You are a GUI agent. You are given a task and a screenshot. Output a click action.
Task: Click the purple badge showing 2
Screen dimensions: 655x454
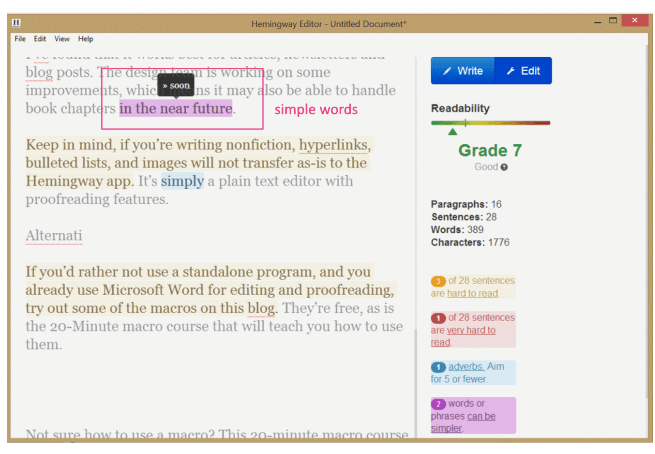(438, 404)
